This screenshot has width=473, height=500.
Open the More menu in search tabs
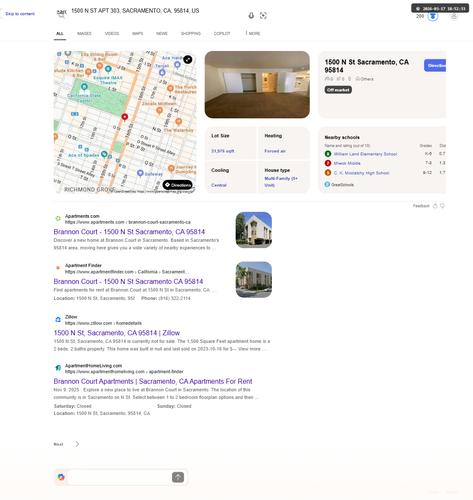coord(253,34)
